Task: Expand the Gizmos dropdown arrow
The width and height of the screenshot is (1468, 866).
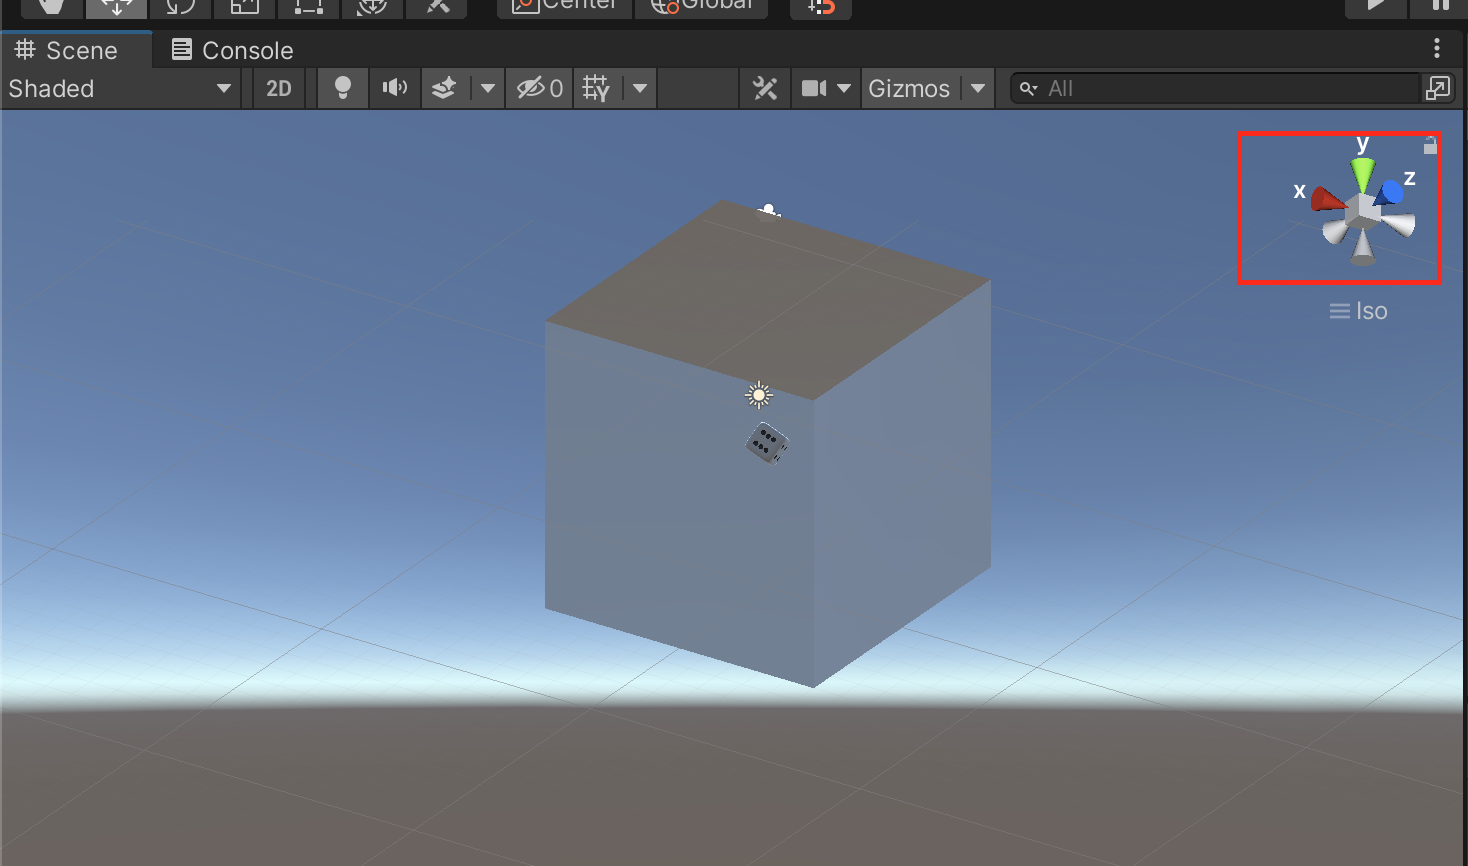Action: pyautogui.click(x=978, y=89)
